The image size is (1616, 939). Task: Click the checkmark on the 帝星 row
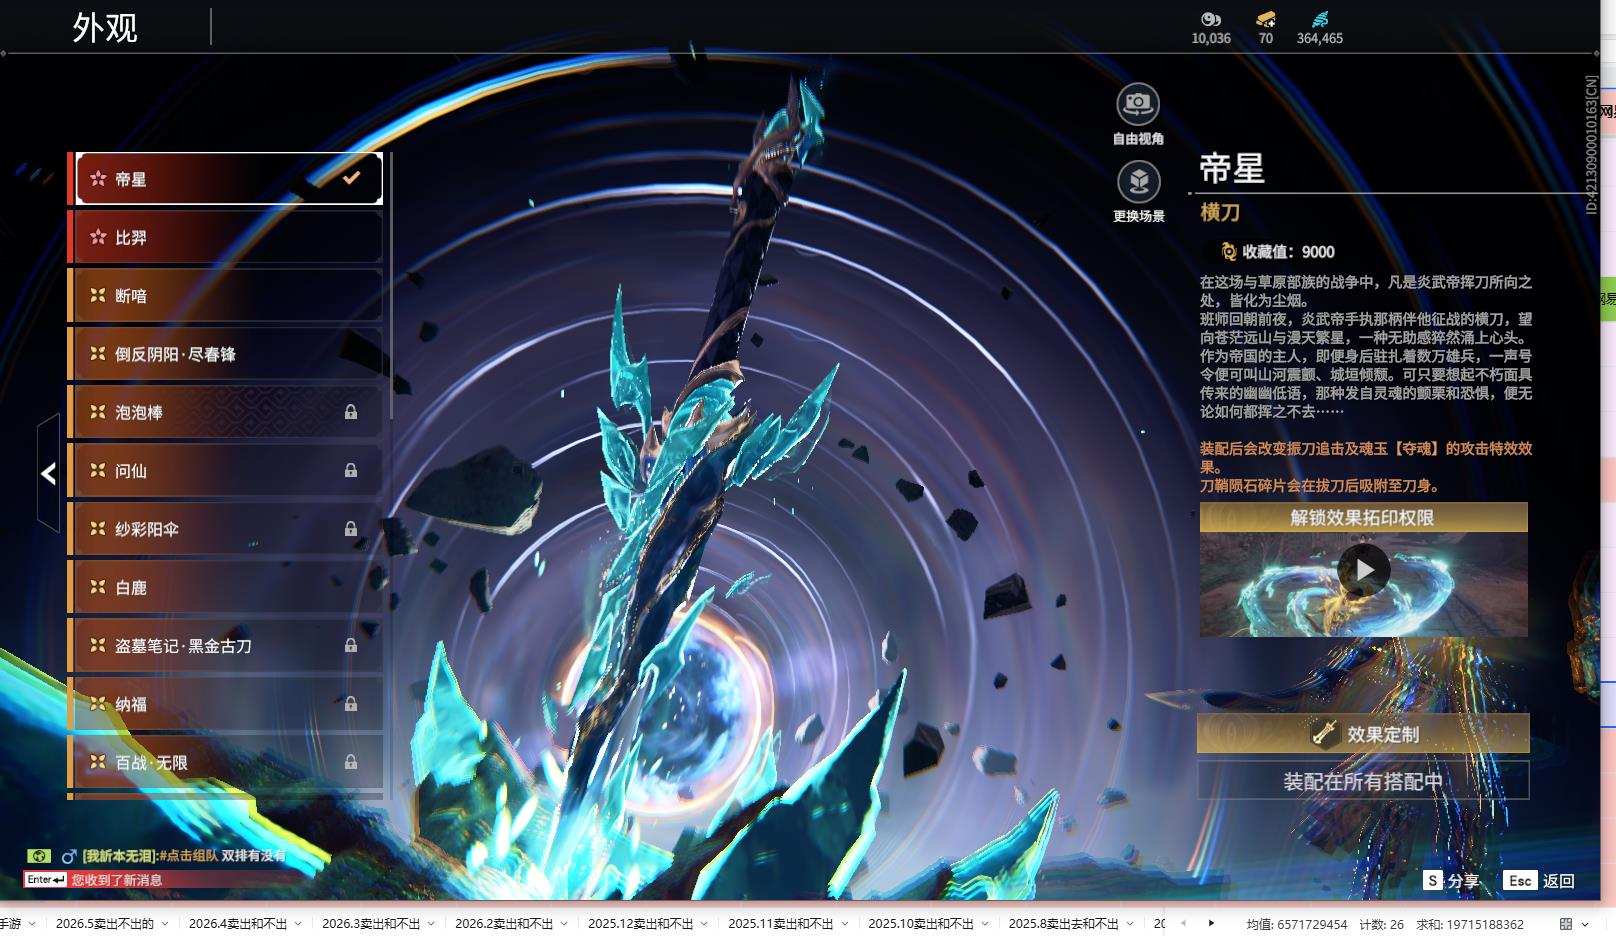(351, 178)
